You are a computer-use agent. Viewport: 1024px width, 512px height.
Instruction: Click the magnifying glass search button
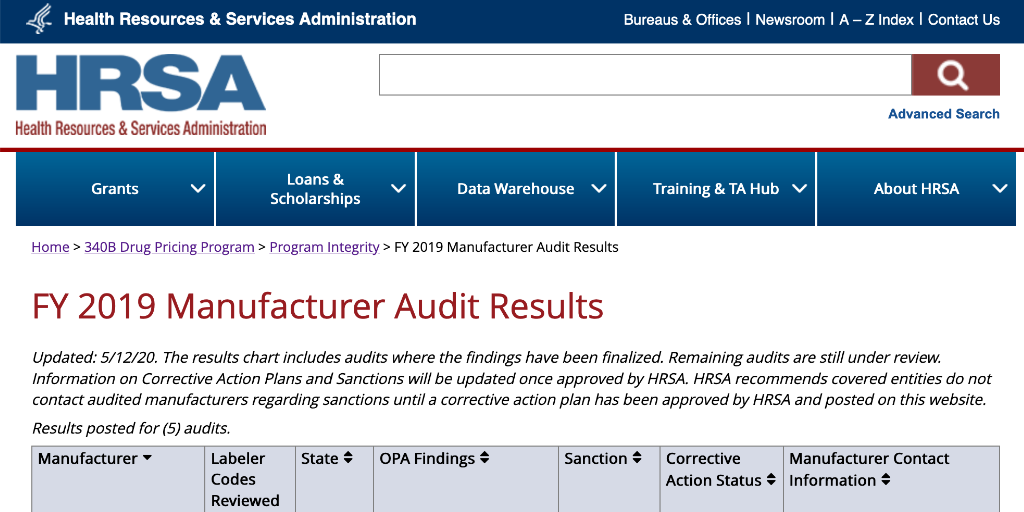tap(955, 75)
